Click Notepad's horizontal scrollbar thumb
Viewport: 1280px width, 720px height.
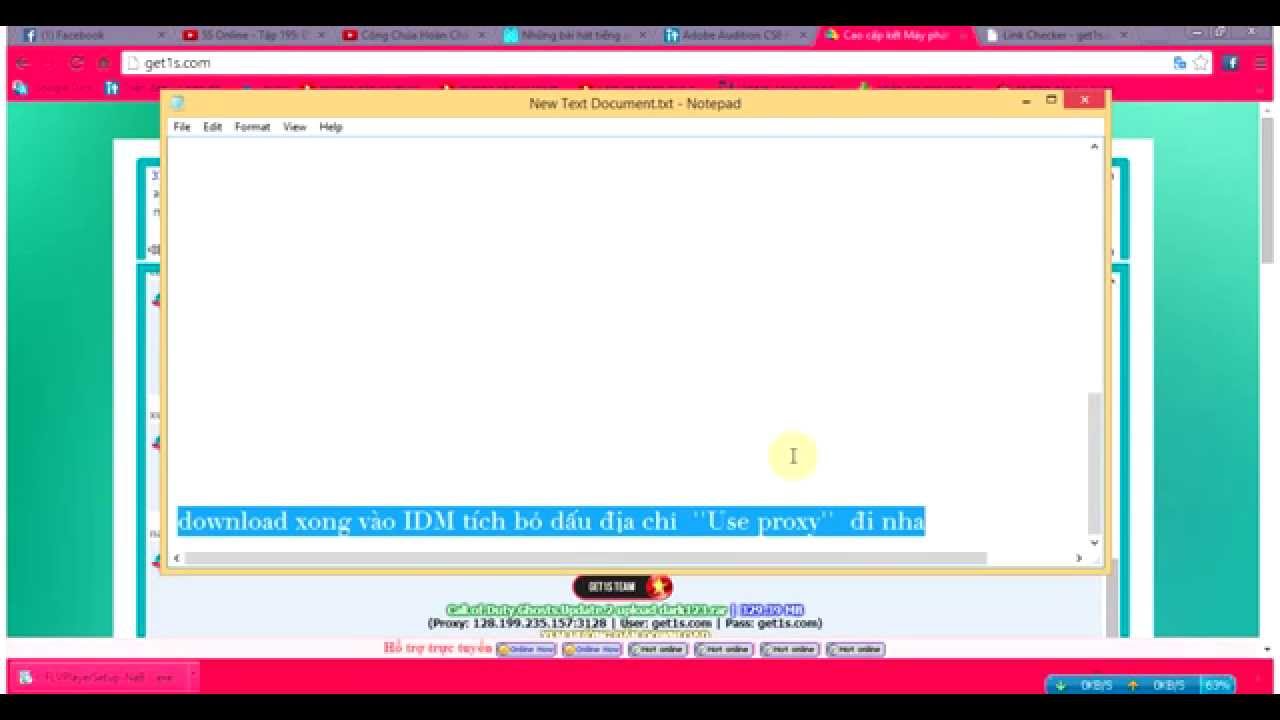586,558
